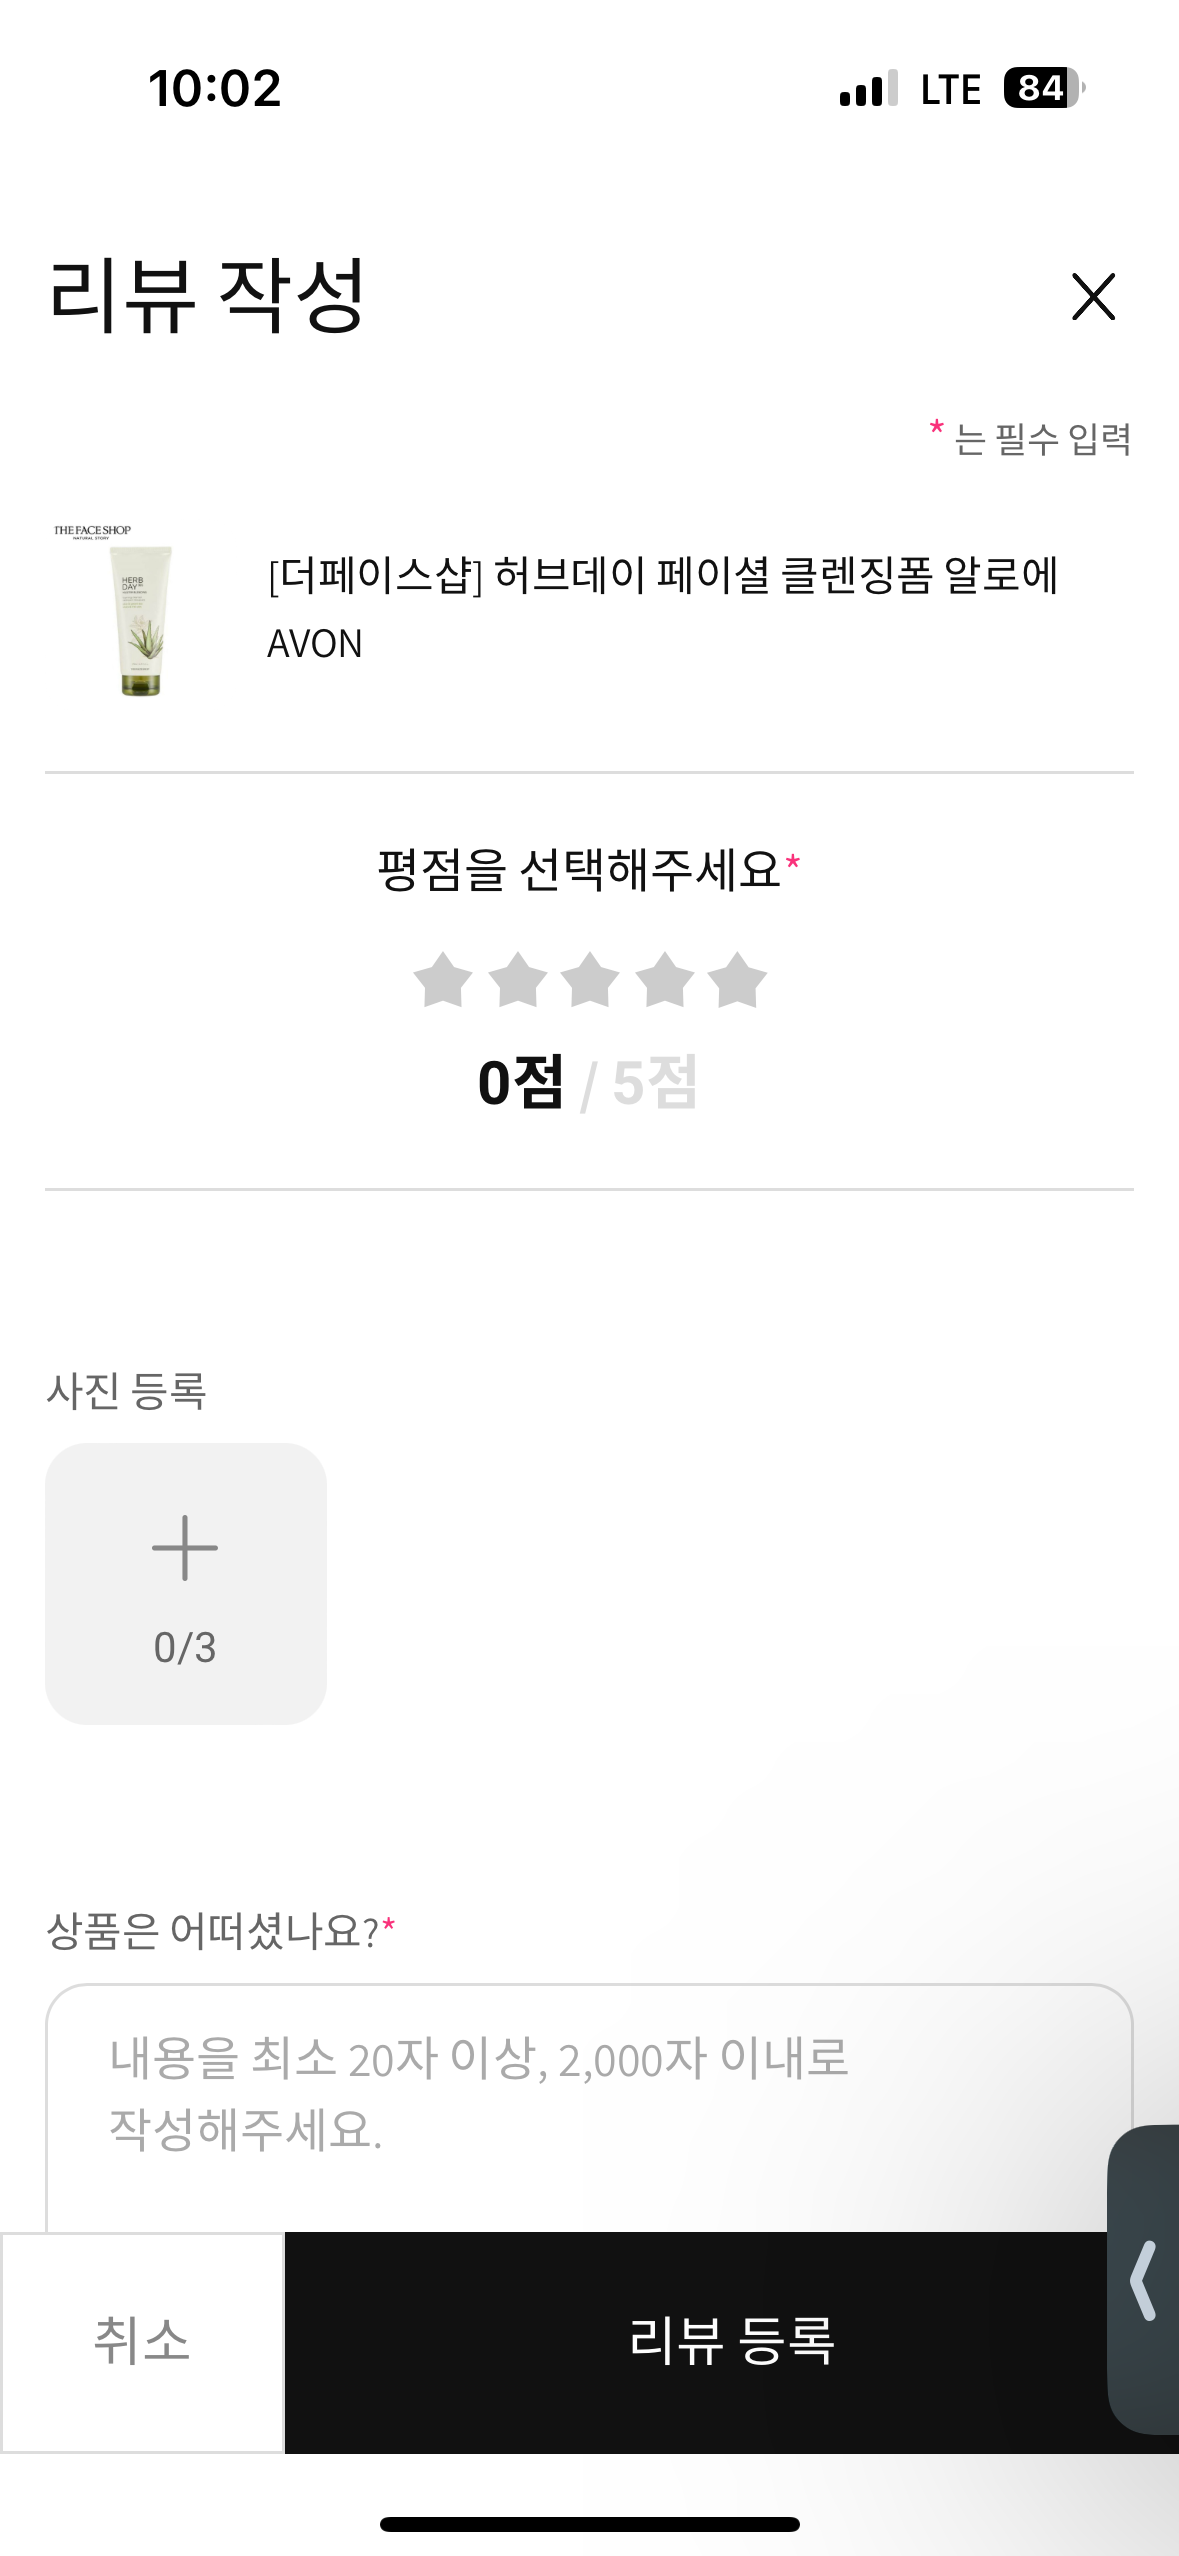The image size is (1179, 2556).
Task: Select the second rating star
Action: click(517, 980)
